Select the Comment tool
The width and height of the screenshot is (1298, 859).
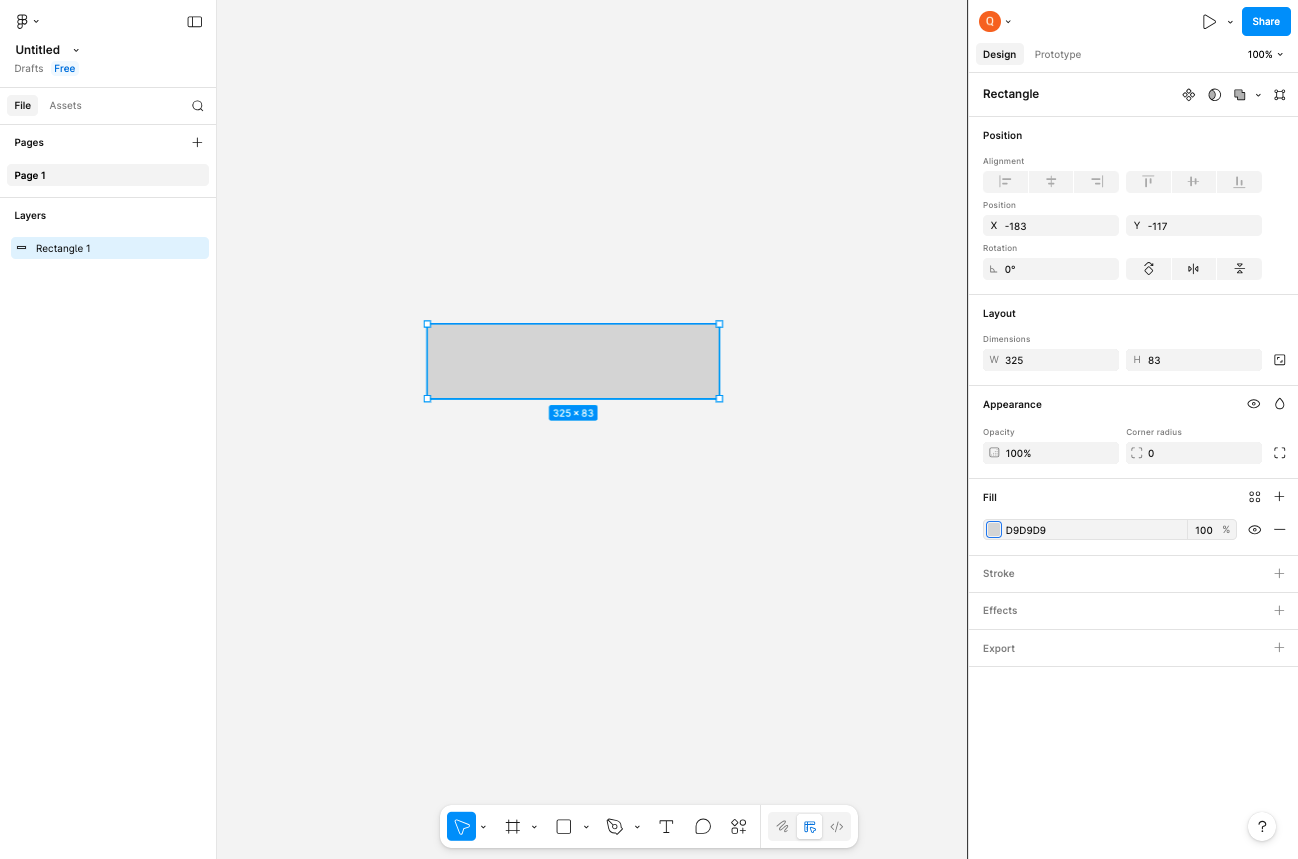[703, 827]
